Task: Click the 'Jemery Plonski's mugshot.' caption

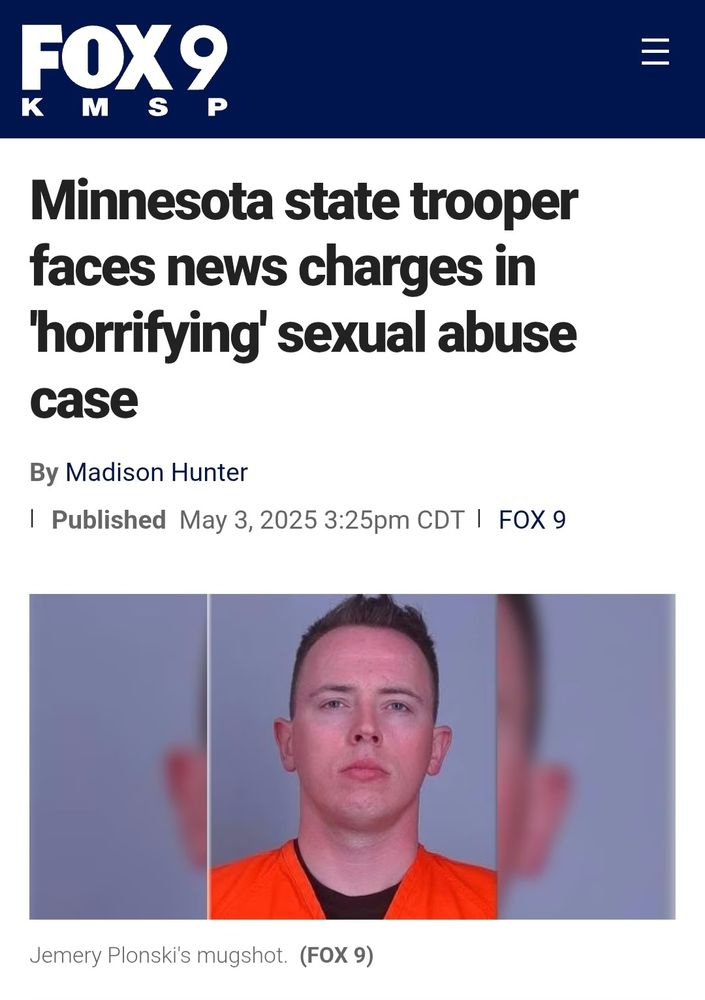Action: click(x=159, y=955)
